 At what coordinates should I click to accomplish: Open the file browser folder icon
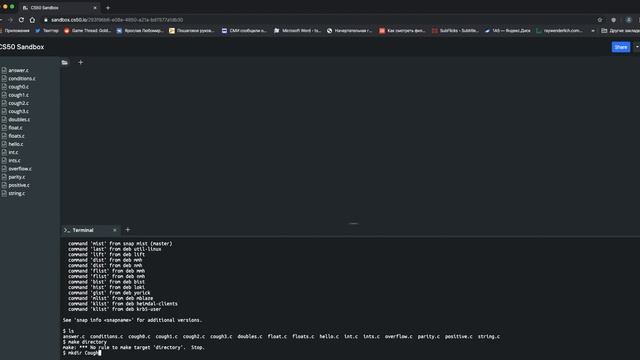64,62
